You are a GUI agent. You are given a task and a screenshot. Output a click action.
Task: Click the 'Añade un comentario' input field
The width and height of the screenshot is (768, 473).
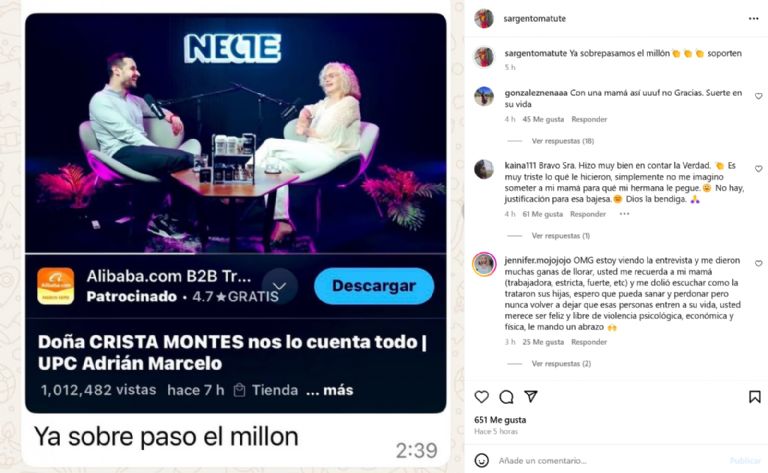pyautogui.click(x=610, y=461)
